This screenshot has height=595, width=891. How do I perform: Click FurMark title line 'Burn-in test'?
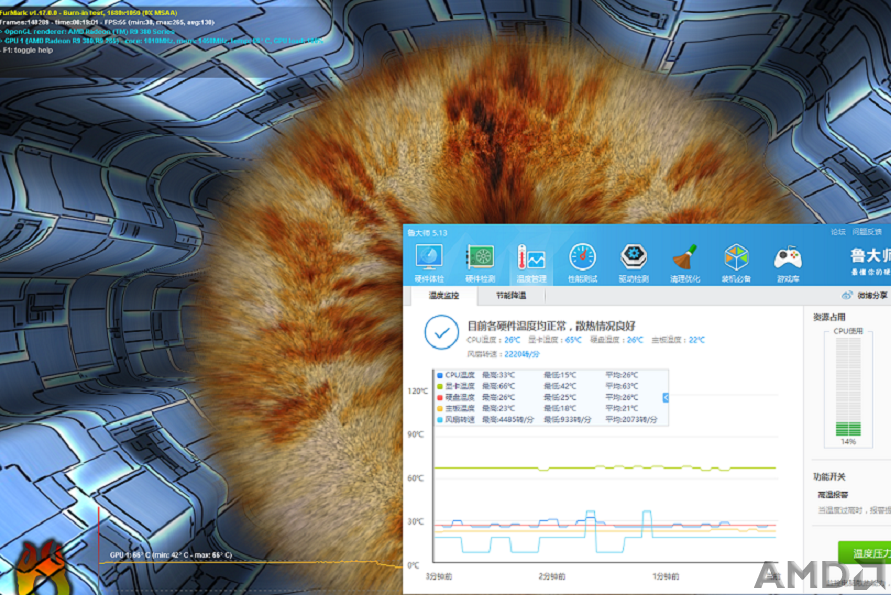(x=89, y=13)
